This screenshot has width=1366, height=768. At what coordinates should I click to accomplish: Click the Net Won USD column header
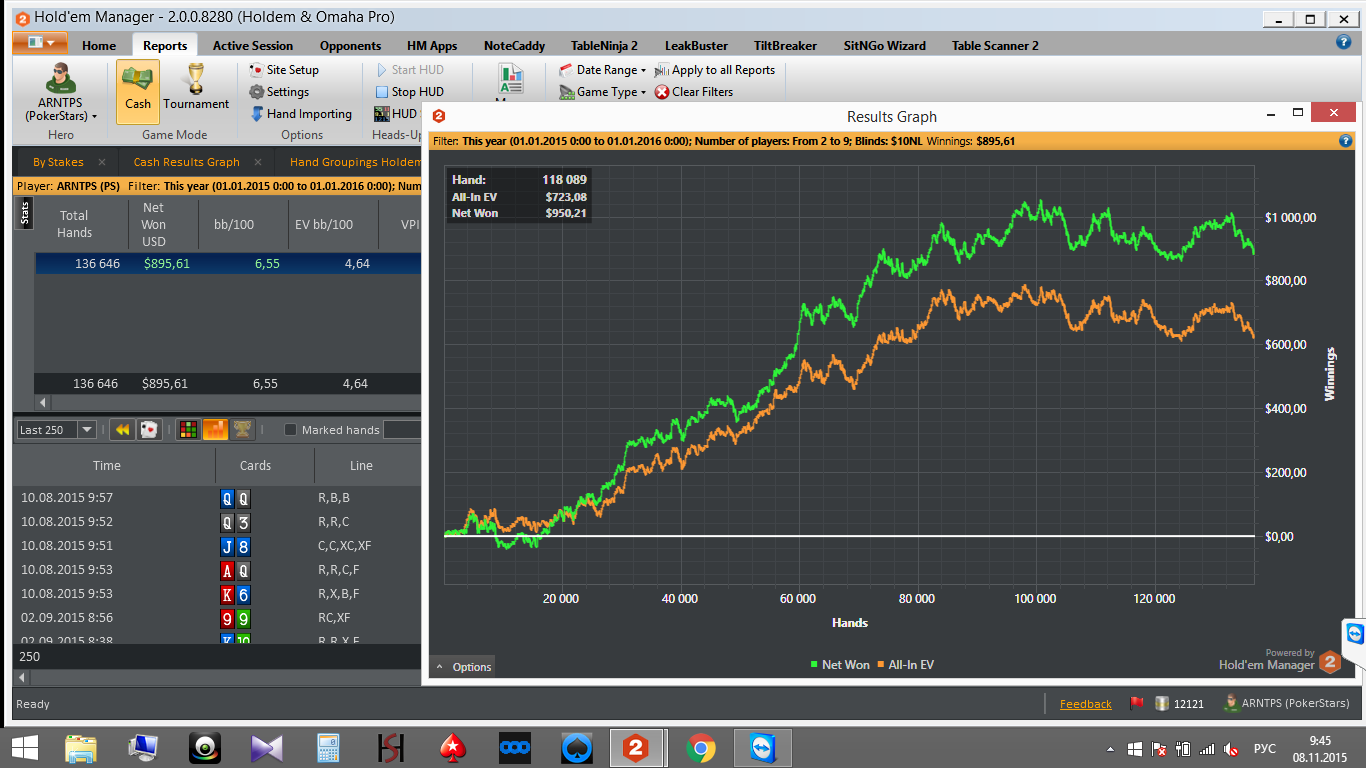point(154,224)
